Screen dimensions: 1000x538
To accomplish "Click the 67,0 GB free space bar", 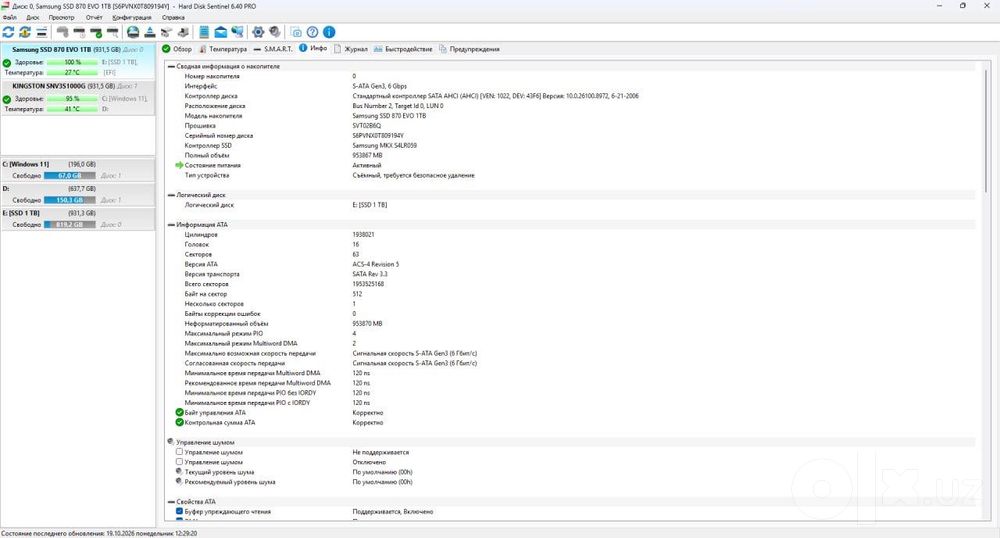I will pos(70,175).
